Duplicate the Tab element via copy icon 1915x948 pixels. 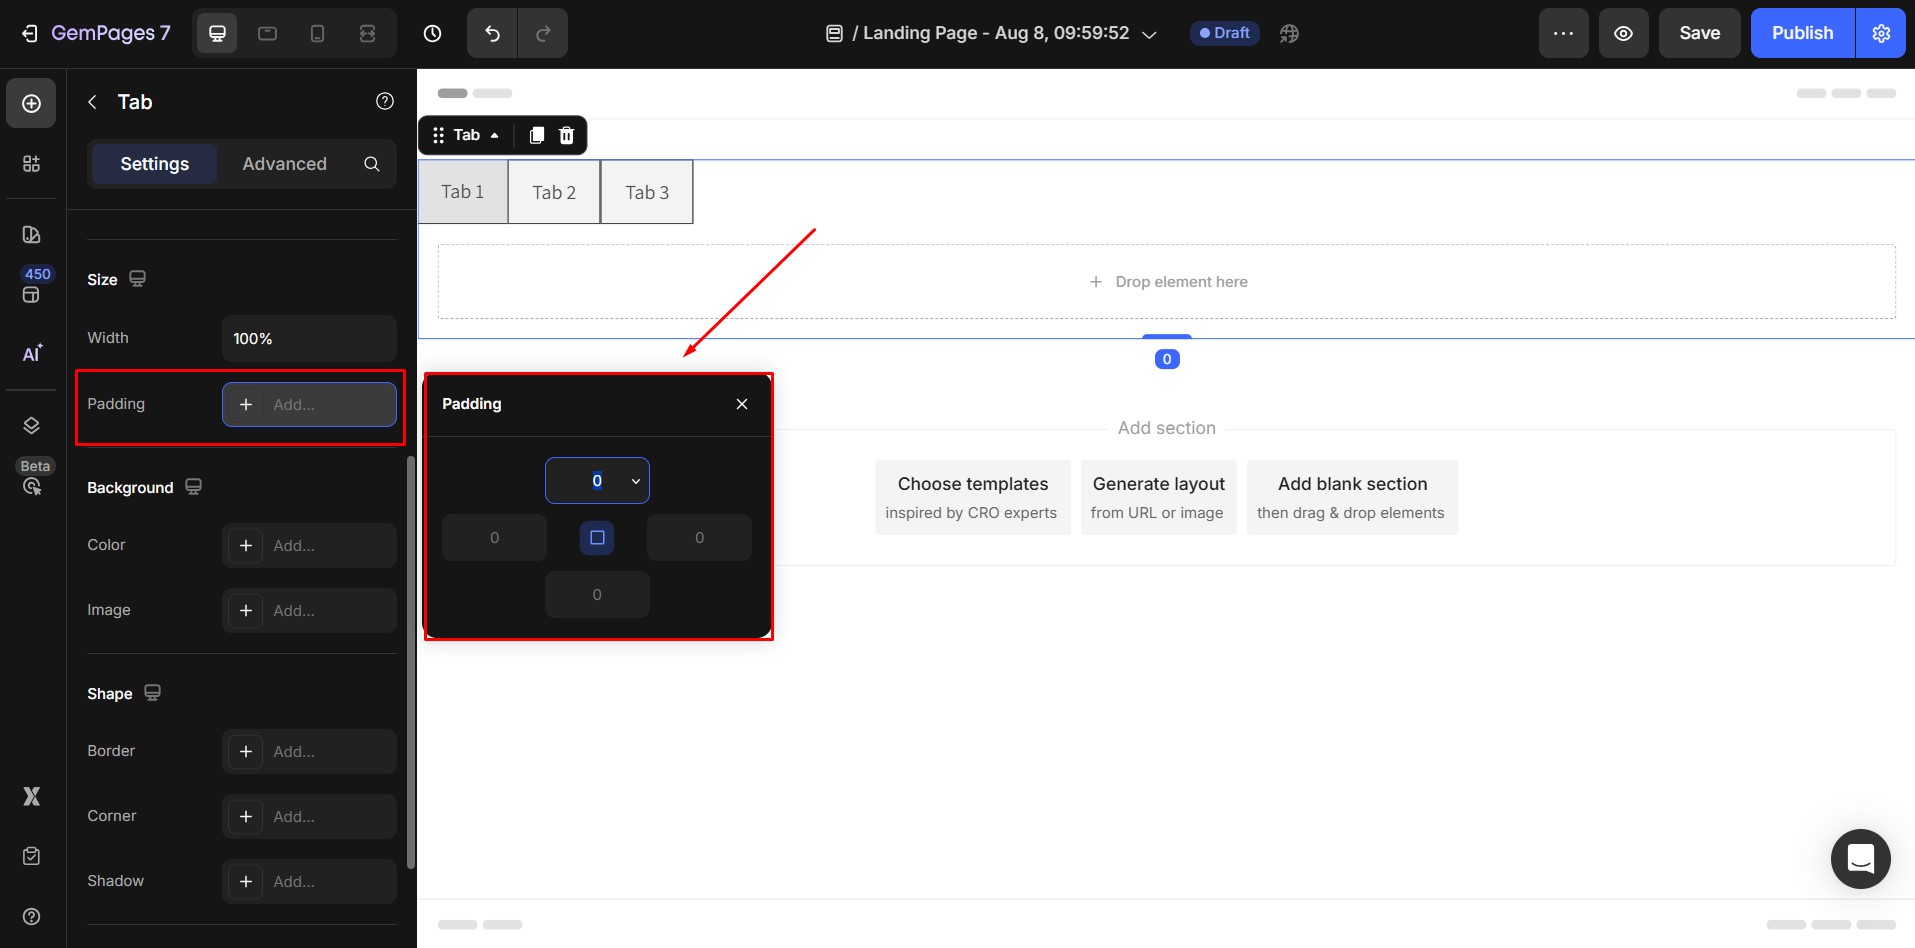(x=536, y=135)
